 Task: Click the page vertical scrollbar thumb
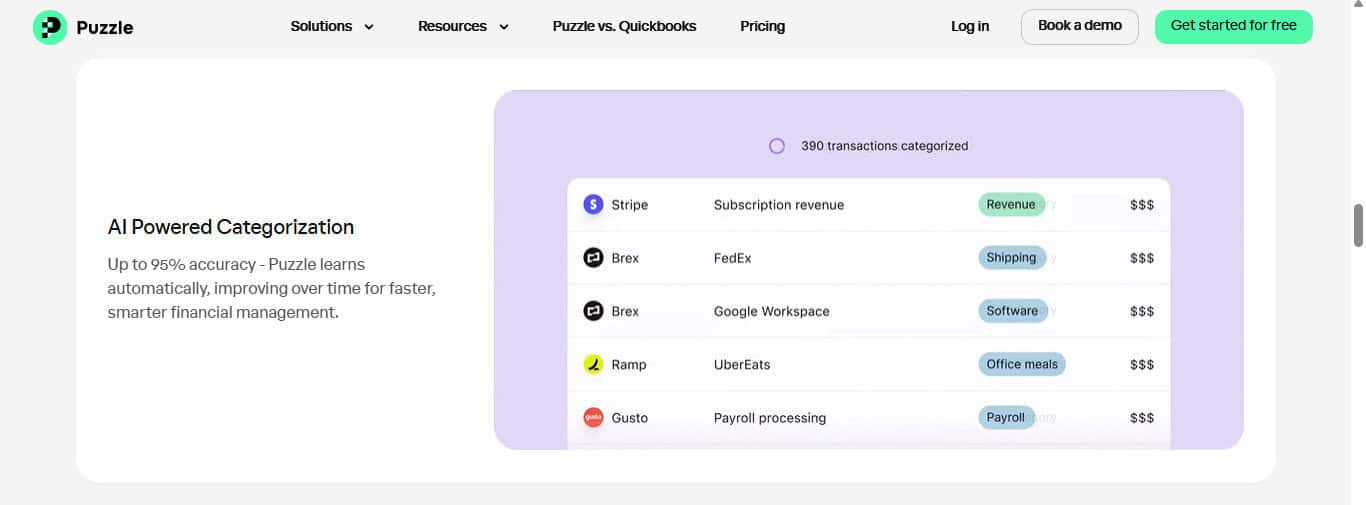coord(1358,225)
